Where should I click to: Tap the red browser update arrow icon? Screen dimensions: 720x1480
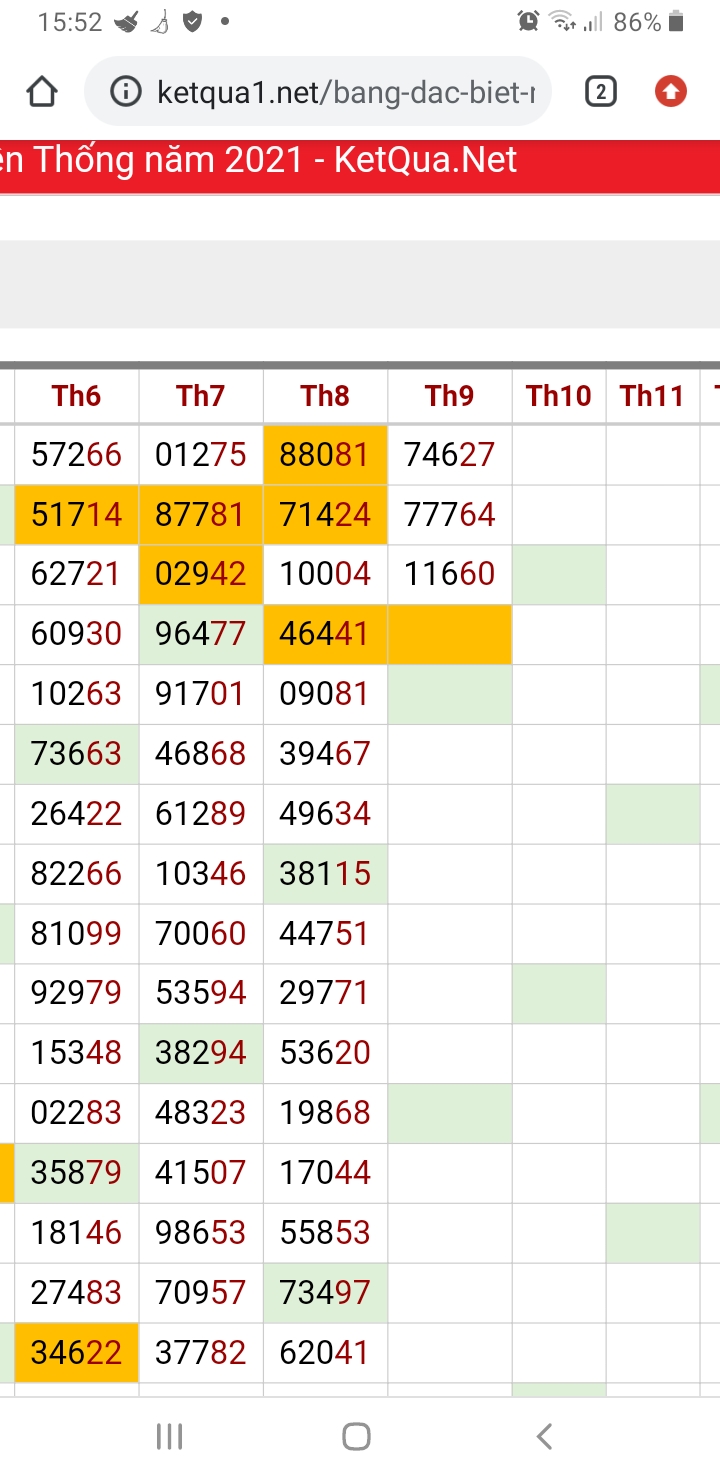(671, 93)
